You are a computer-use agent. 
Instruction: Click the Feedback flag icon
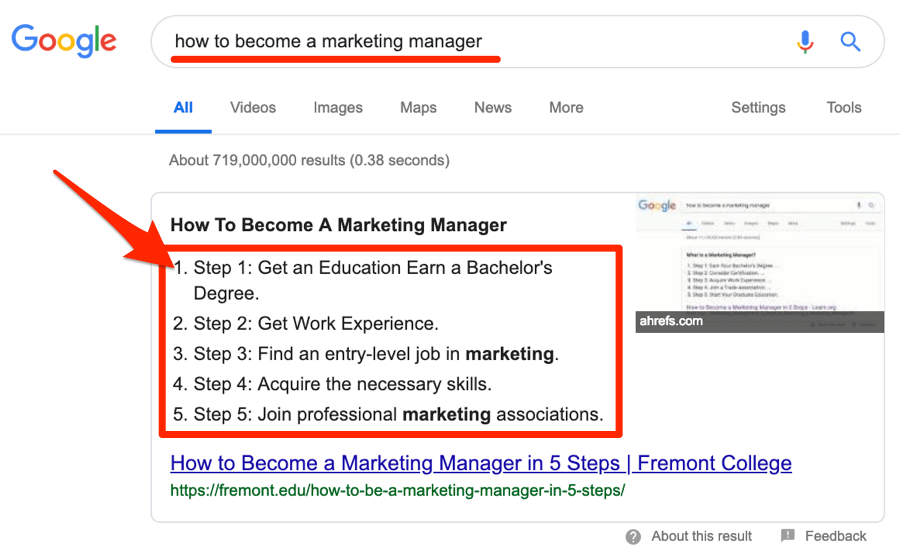(788, 536)
